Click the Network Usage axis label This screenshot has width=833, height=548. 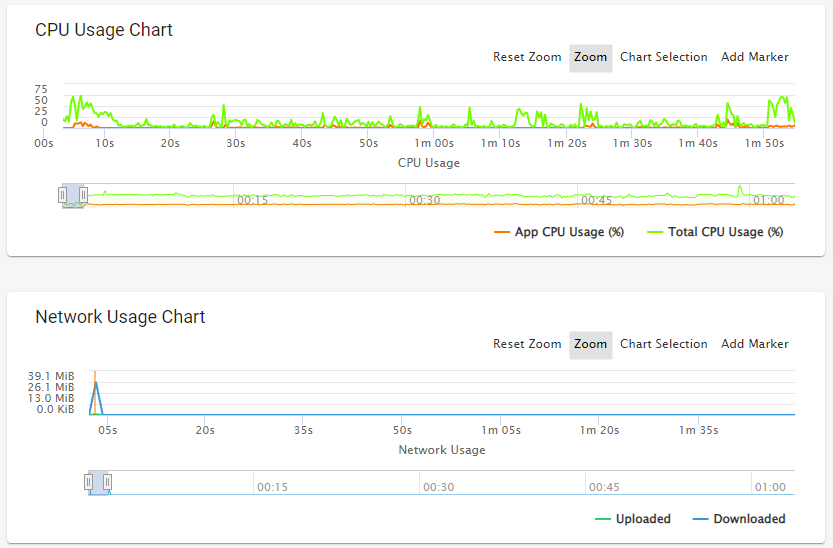click(442, 450)
